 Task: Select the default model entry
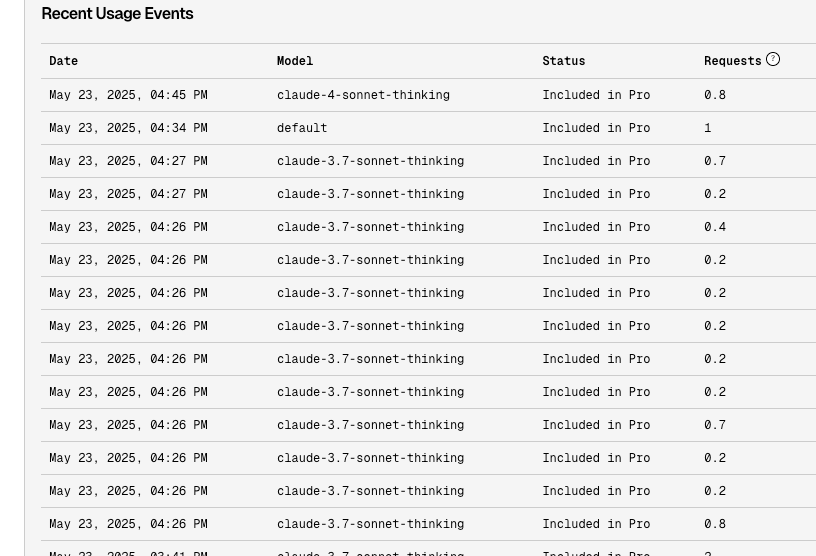click(x=302, y=128)
